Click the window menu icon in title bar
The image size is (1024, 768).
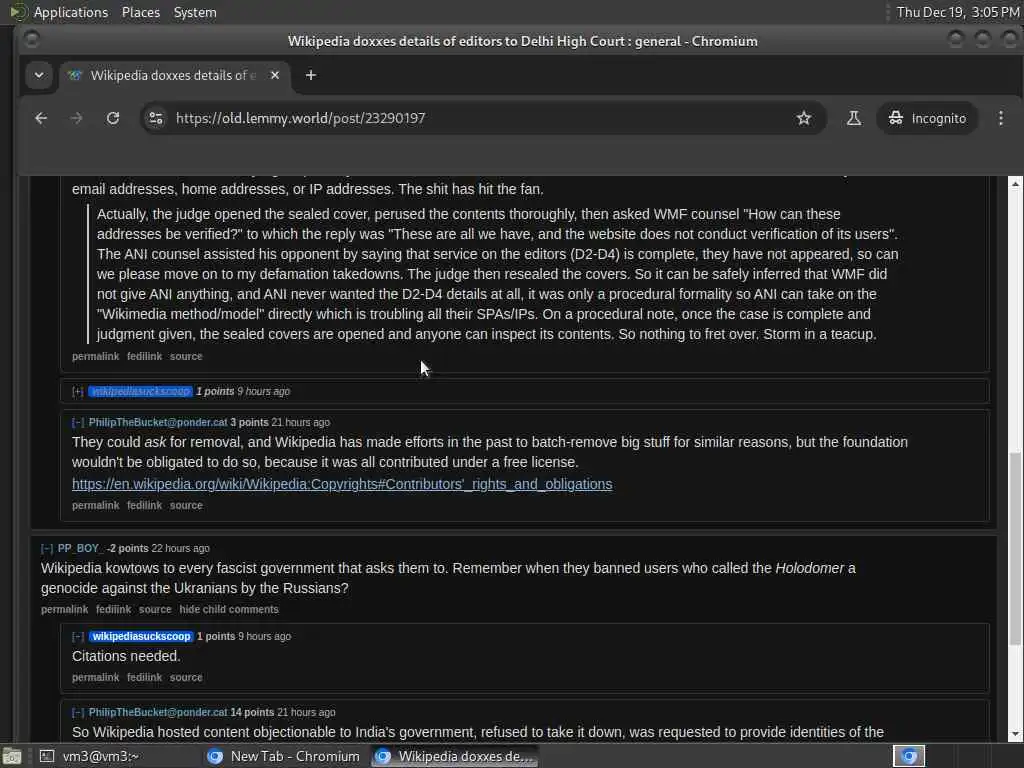31,40
